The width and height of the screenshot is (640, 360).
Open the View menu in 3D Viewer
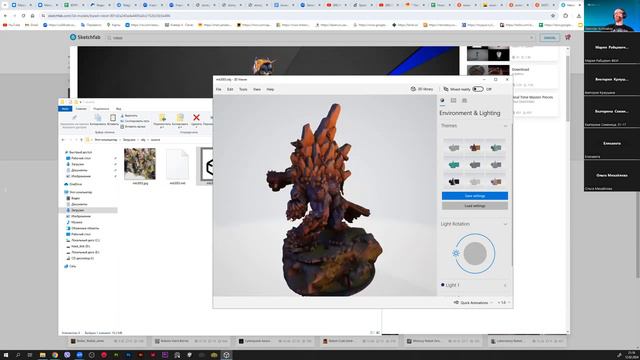[257, 89]
